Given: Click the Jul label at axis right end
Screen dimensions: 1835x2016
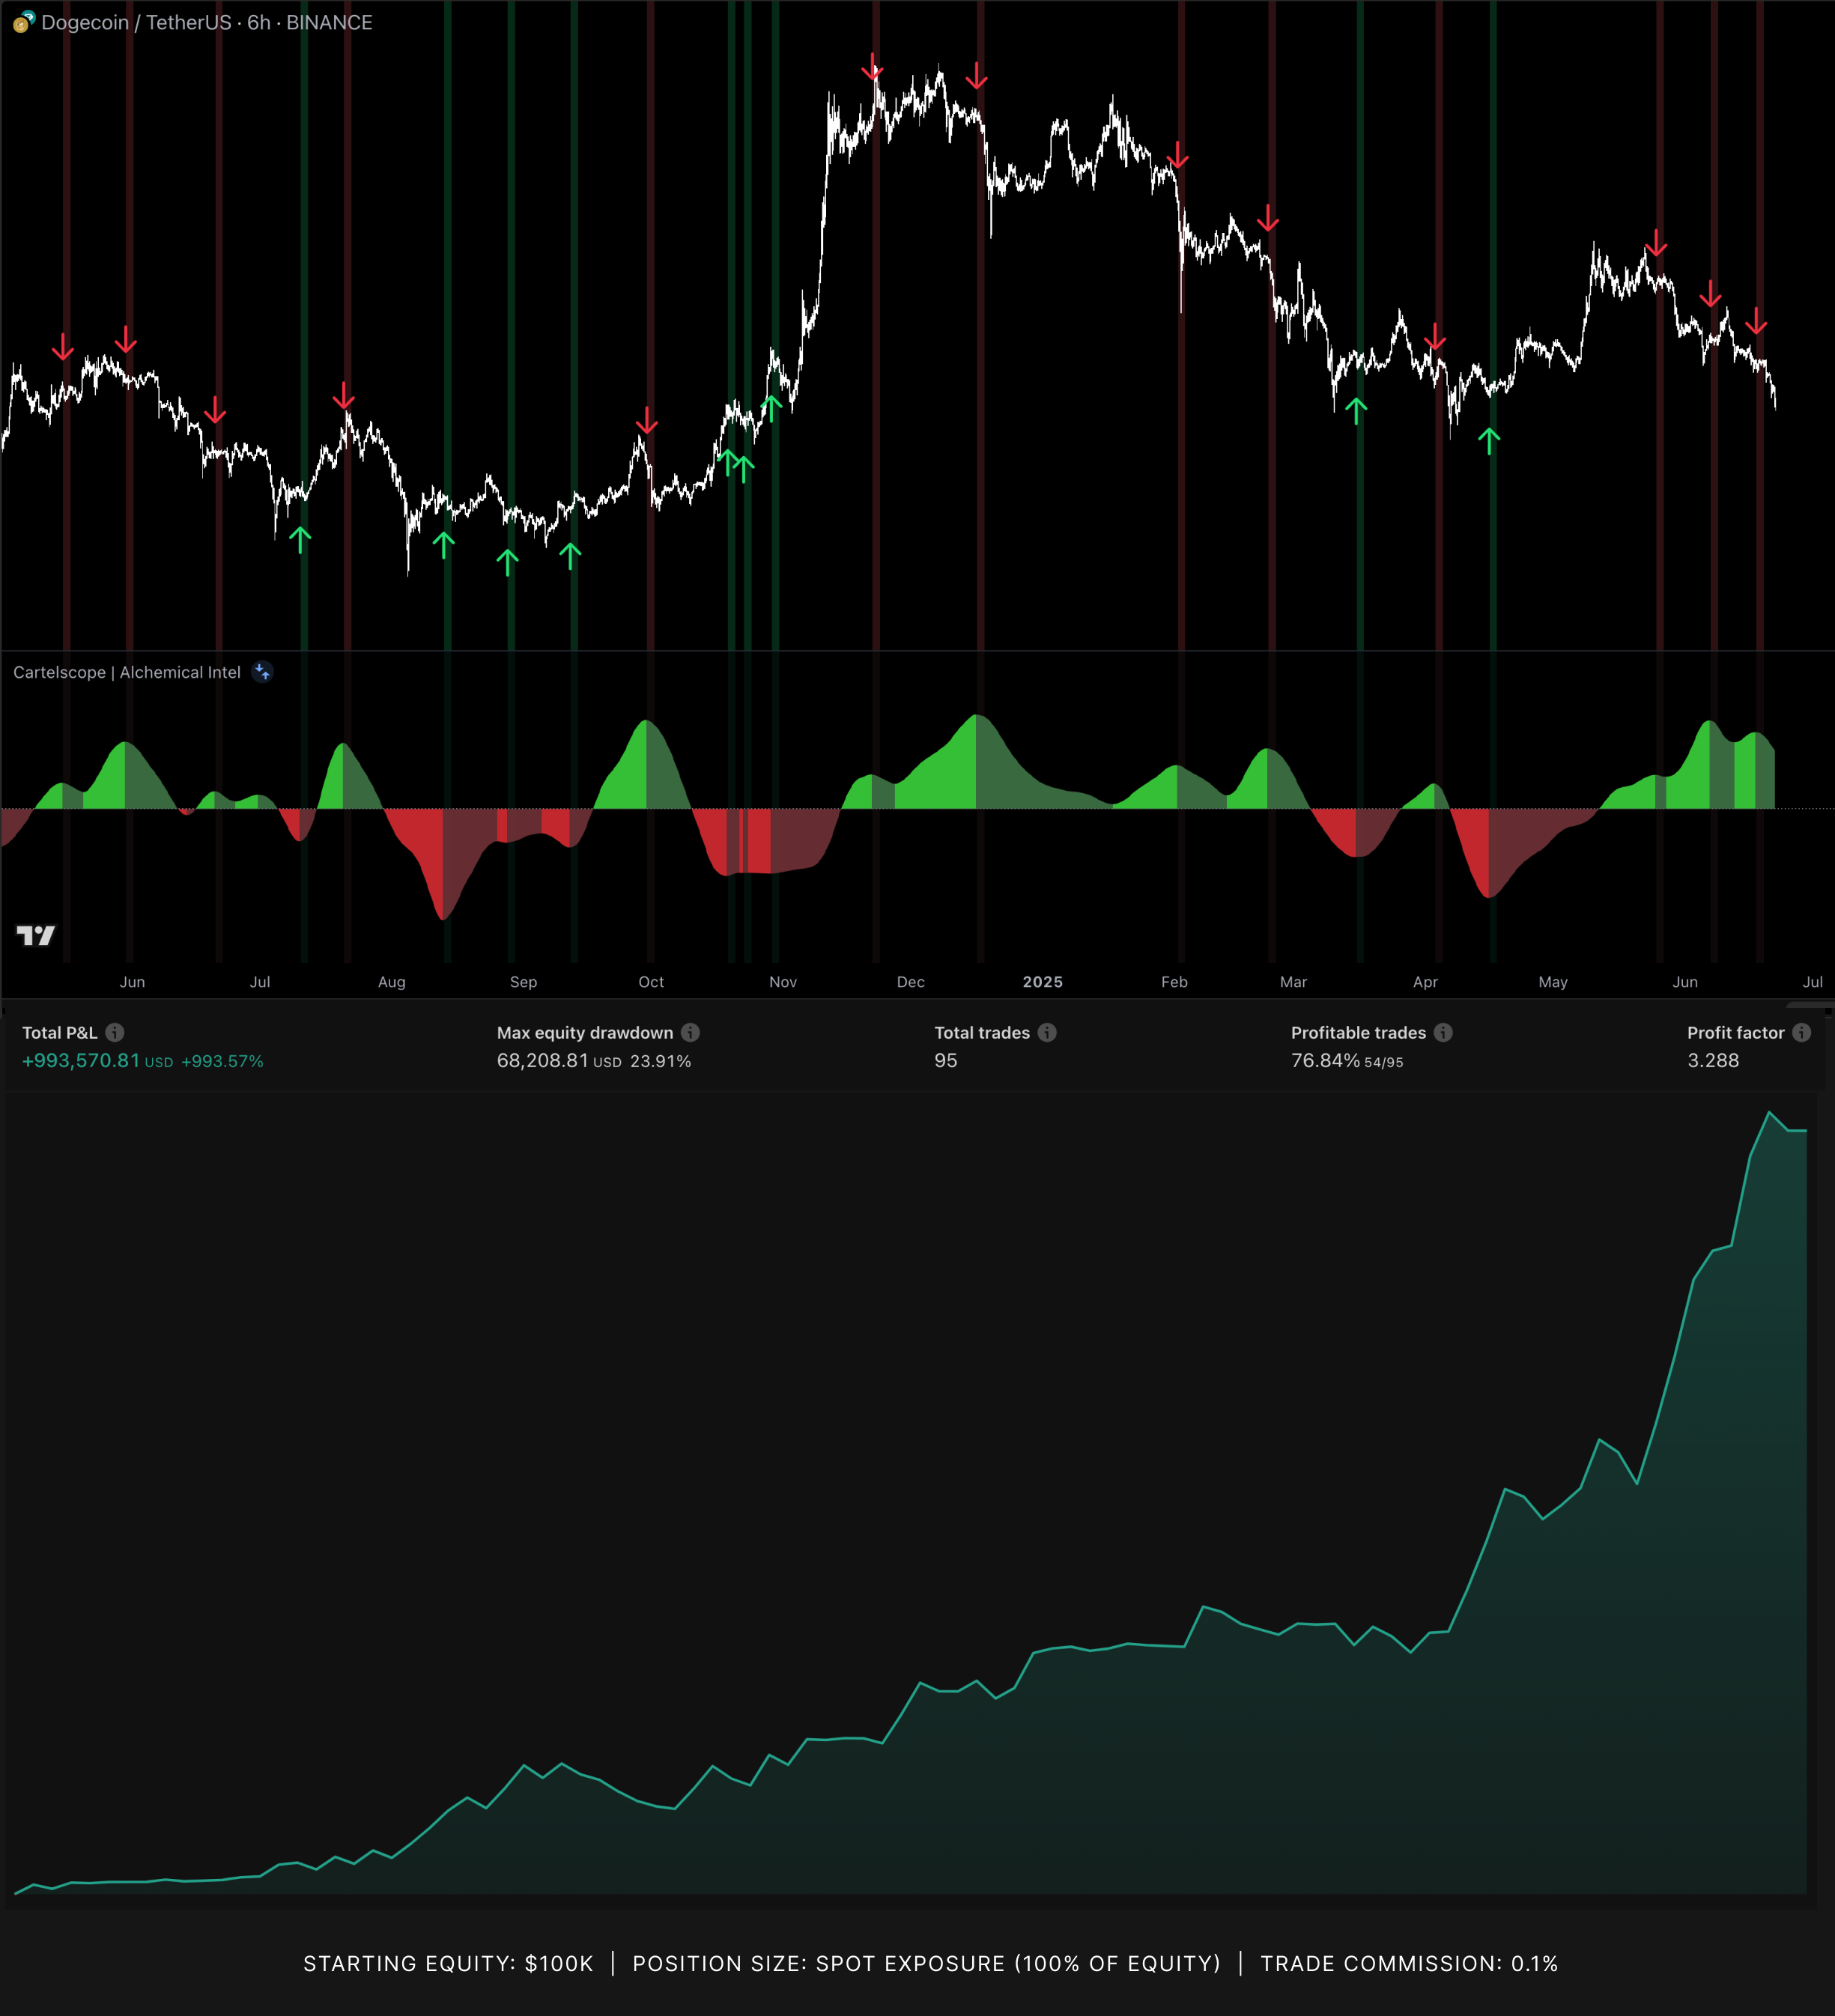Looking at the screenshot, I should point(1812,982).
